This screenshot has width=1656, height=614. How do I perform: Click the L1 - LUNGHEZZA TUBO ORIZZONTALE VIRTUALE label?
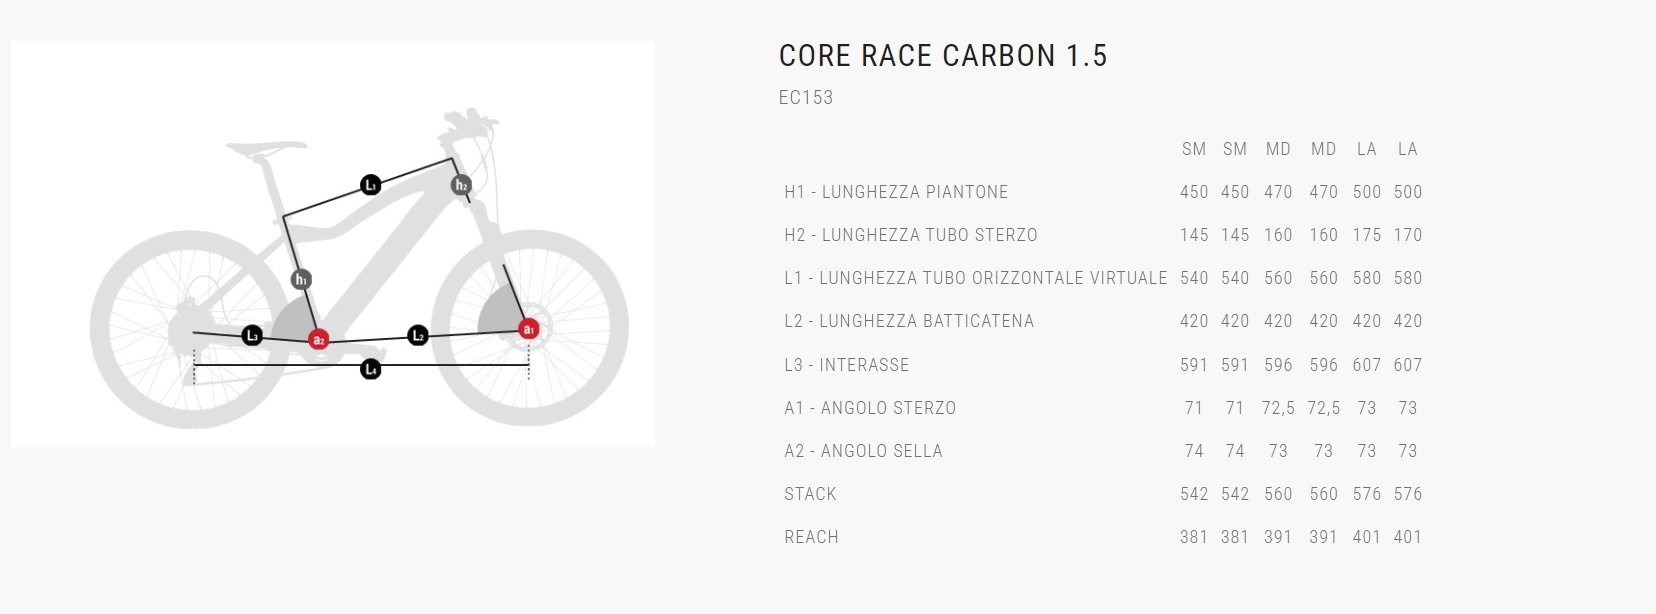[976, 278]
